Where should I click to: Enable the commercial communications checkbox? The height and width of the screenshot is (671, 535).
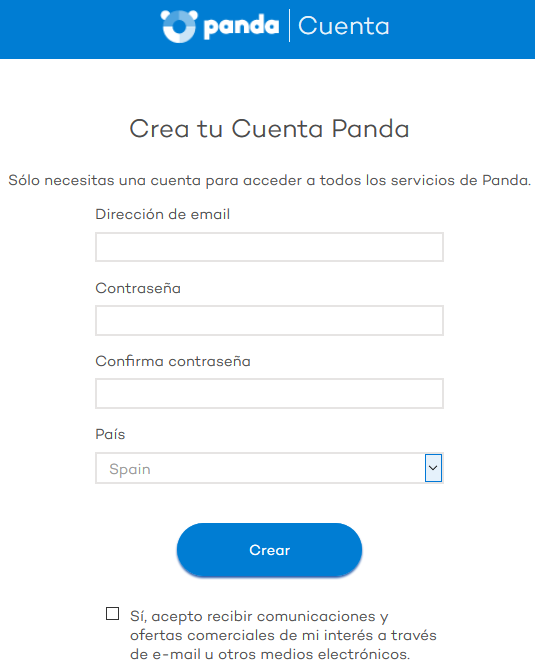(113, 613)
